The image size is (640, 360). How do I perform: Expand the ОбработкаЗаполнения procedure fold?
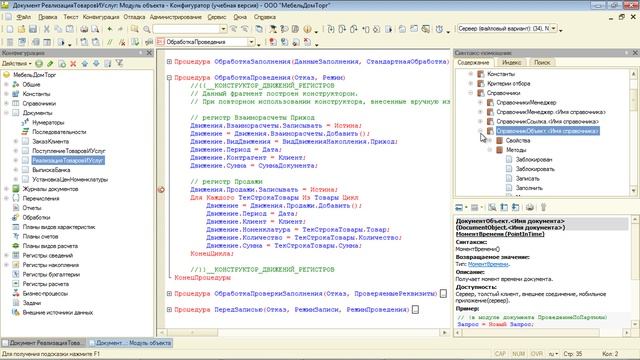pyautogui.click(x=169, y=62)
